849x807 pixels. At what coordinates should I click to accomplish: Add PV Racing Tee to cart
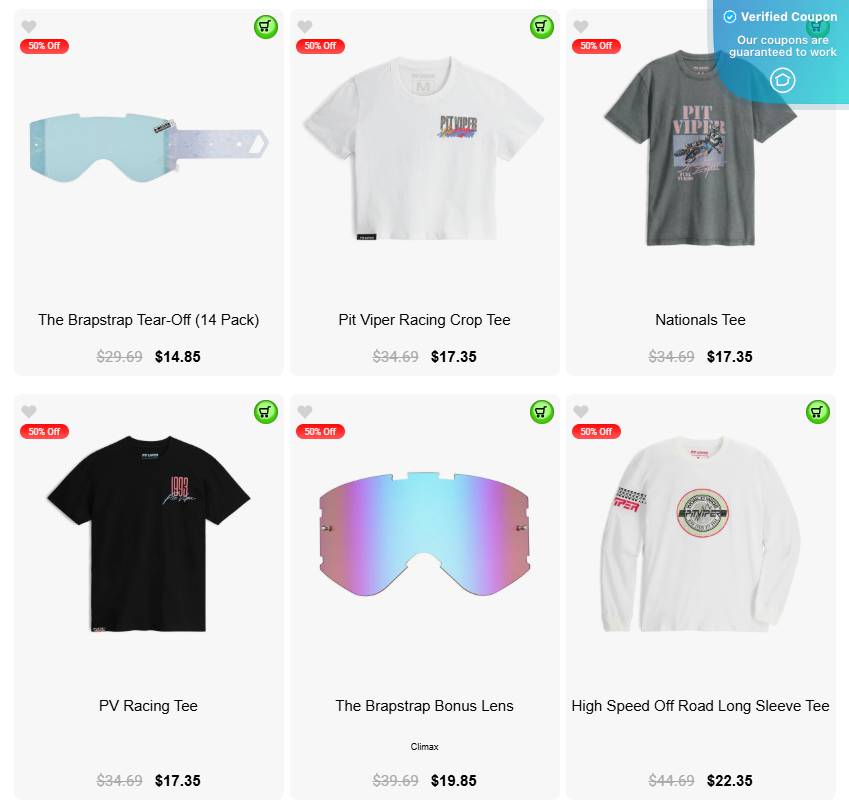tap(266, 412)
